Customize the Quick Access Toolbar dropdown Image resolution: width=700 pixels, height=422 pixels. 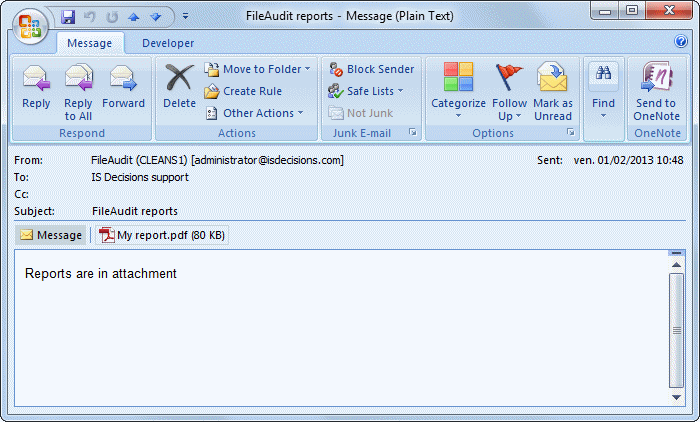185,17
